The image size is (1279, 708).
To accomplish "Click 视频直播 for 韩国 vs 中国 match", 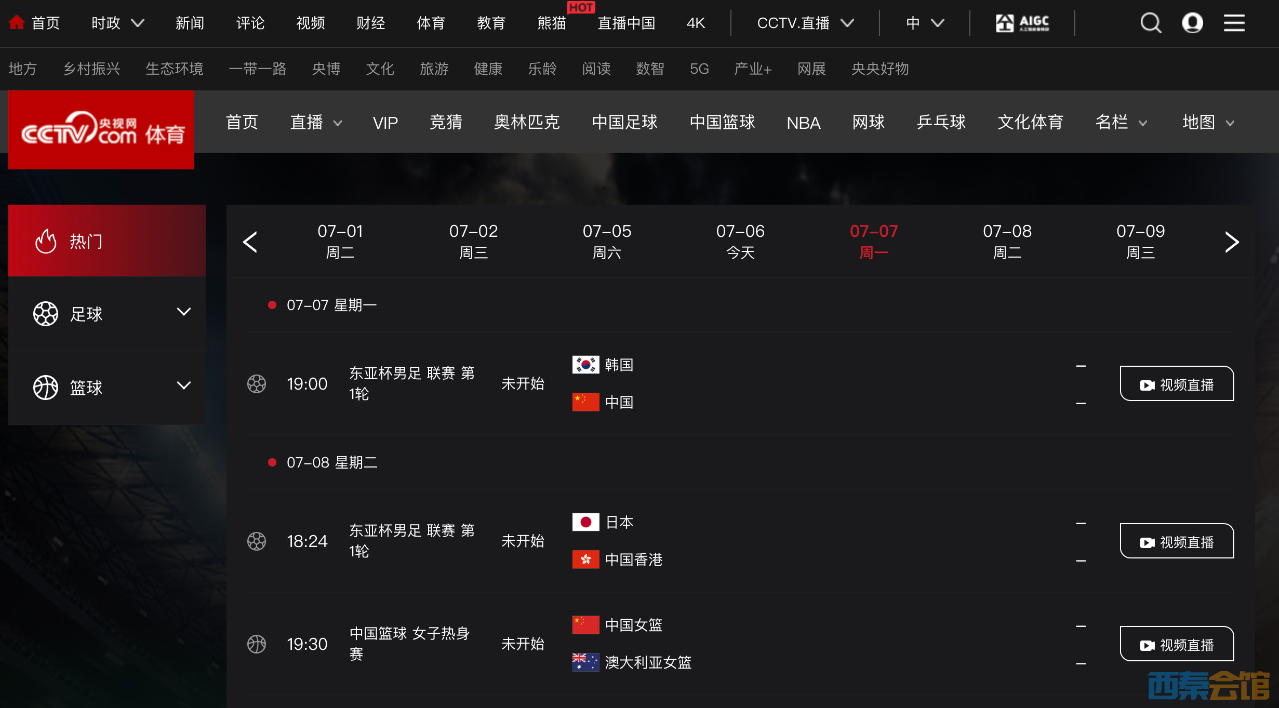I will 1176,384.
